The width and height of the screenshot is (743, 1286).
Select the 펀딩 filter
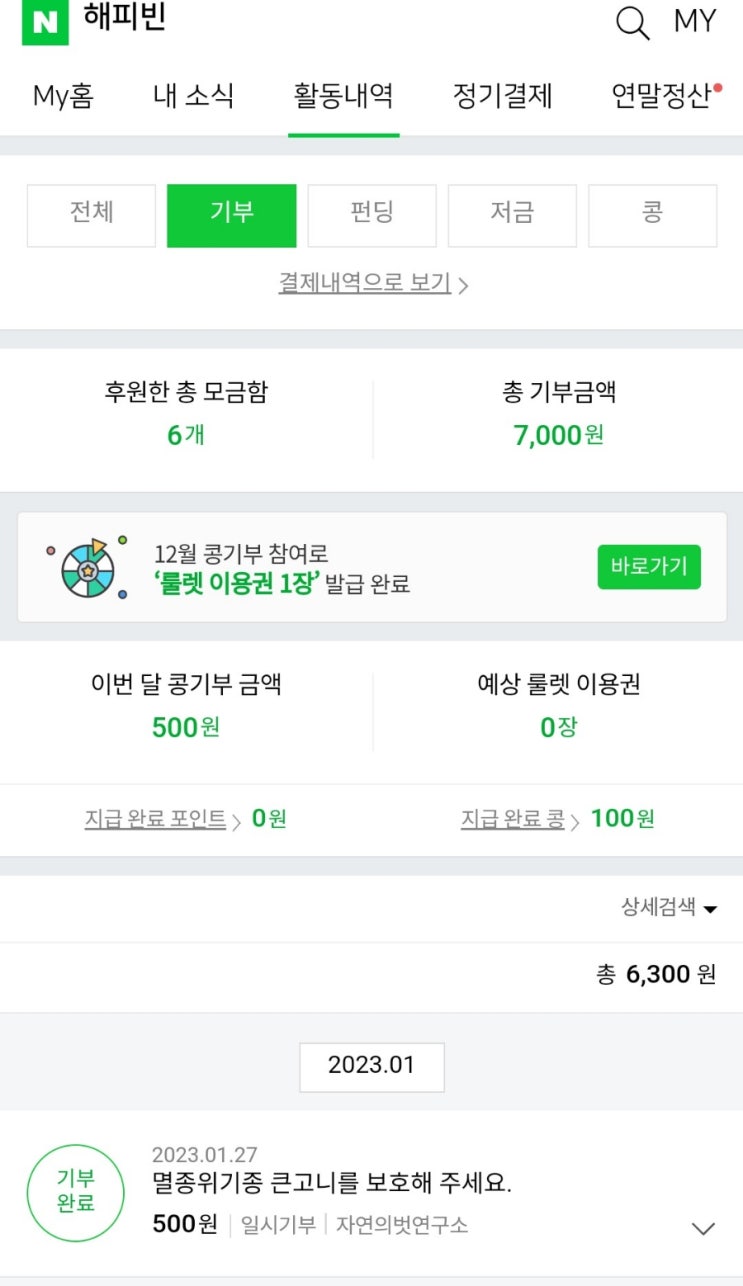(372, 215)
